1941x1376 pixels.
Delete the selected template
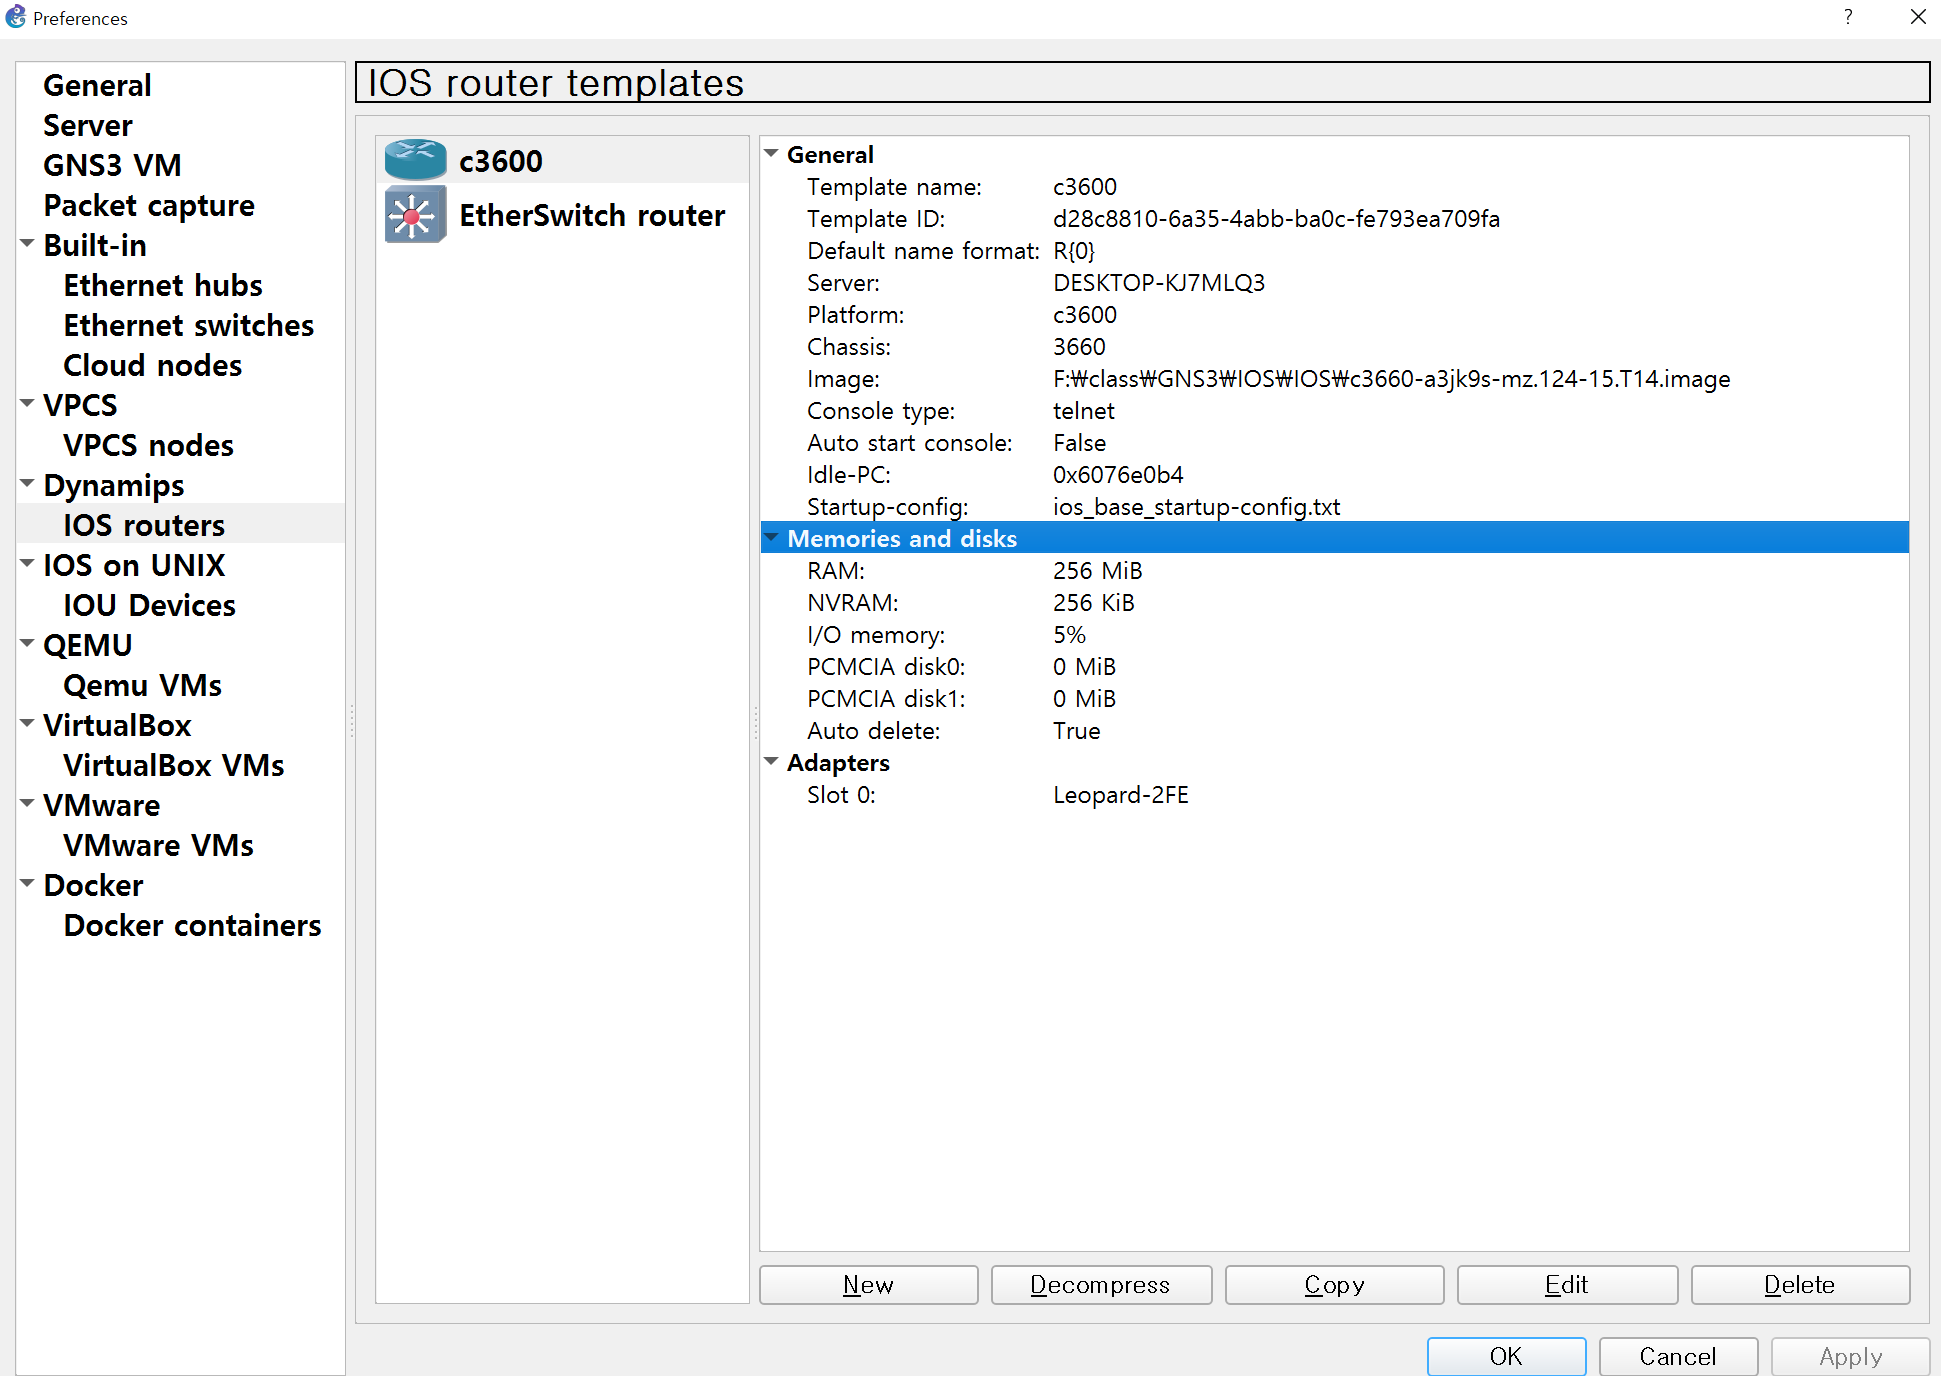coord(1799,1285)
